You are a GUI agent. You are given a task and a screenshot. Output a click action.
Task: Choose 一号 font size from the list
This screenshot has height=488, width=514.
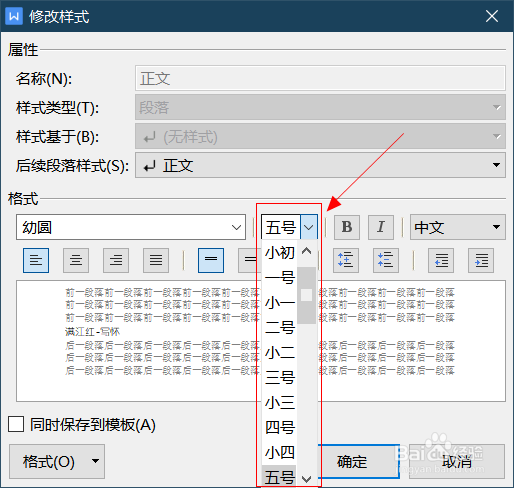click(279, 278)
